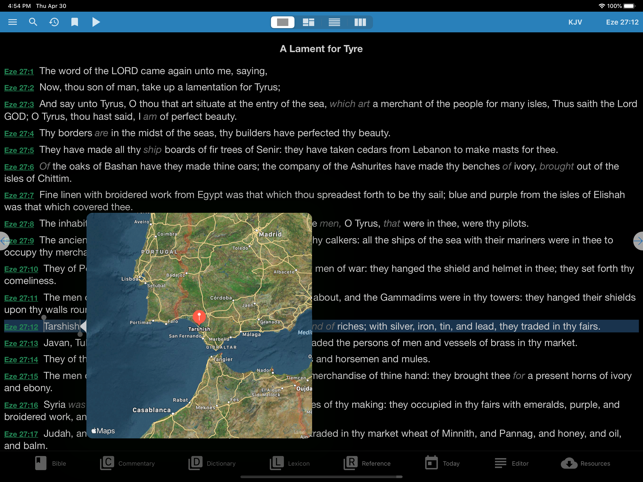Open the Resources download tab
Screen dimensions: 643x482
(586, 464)
